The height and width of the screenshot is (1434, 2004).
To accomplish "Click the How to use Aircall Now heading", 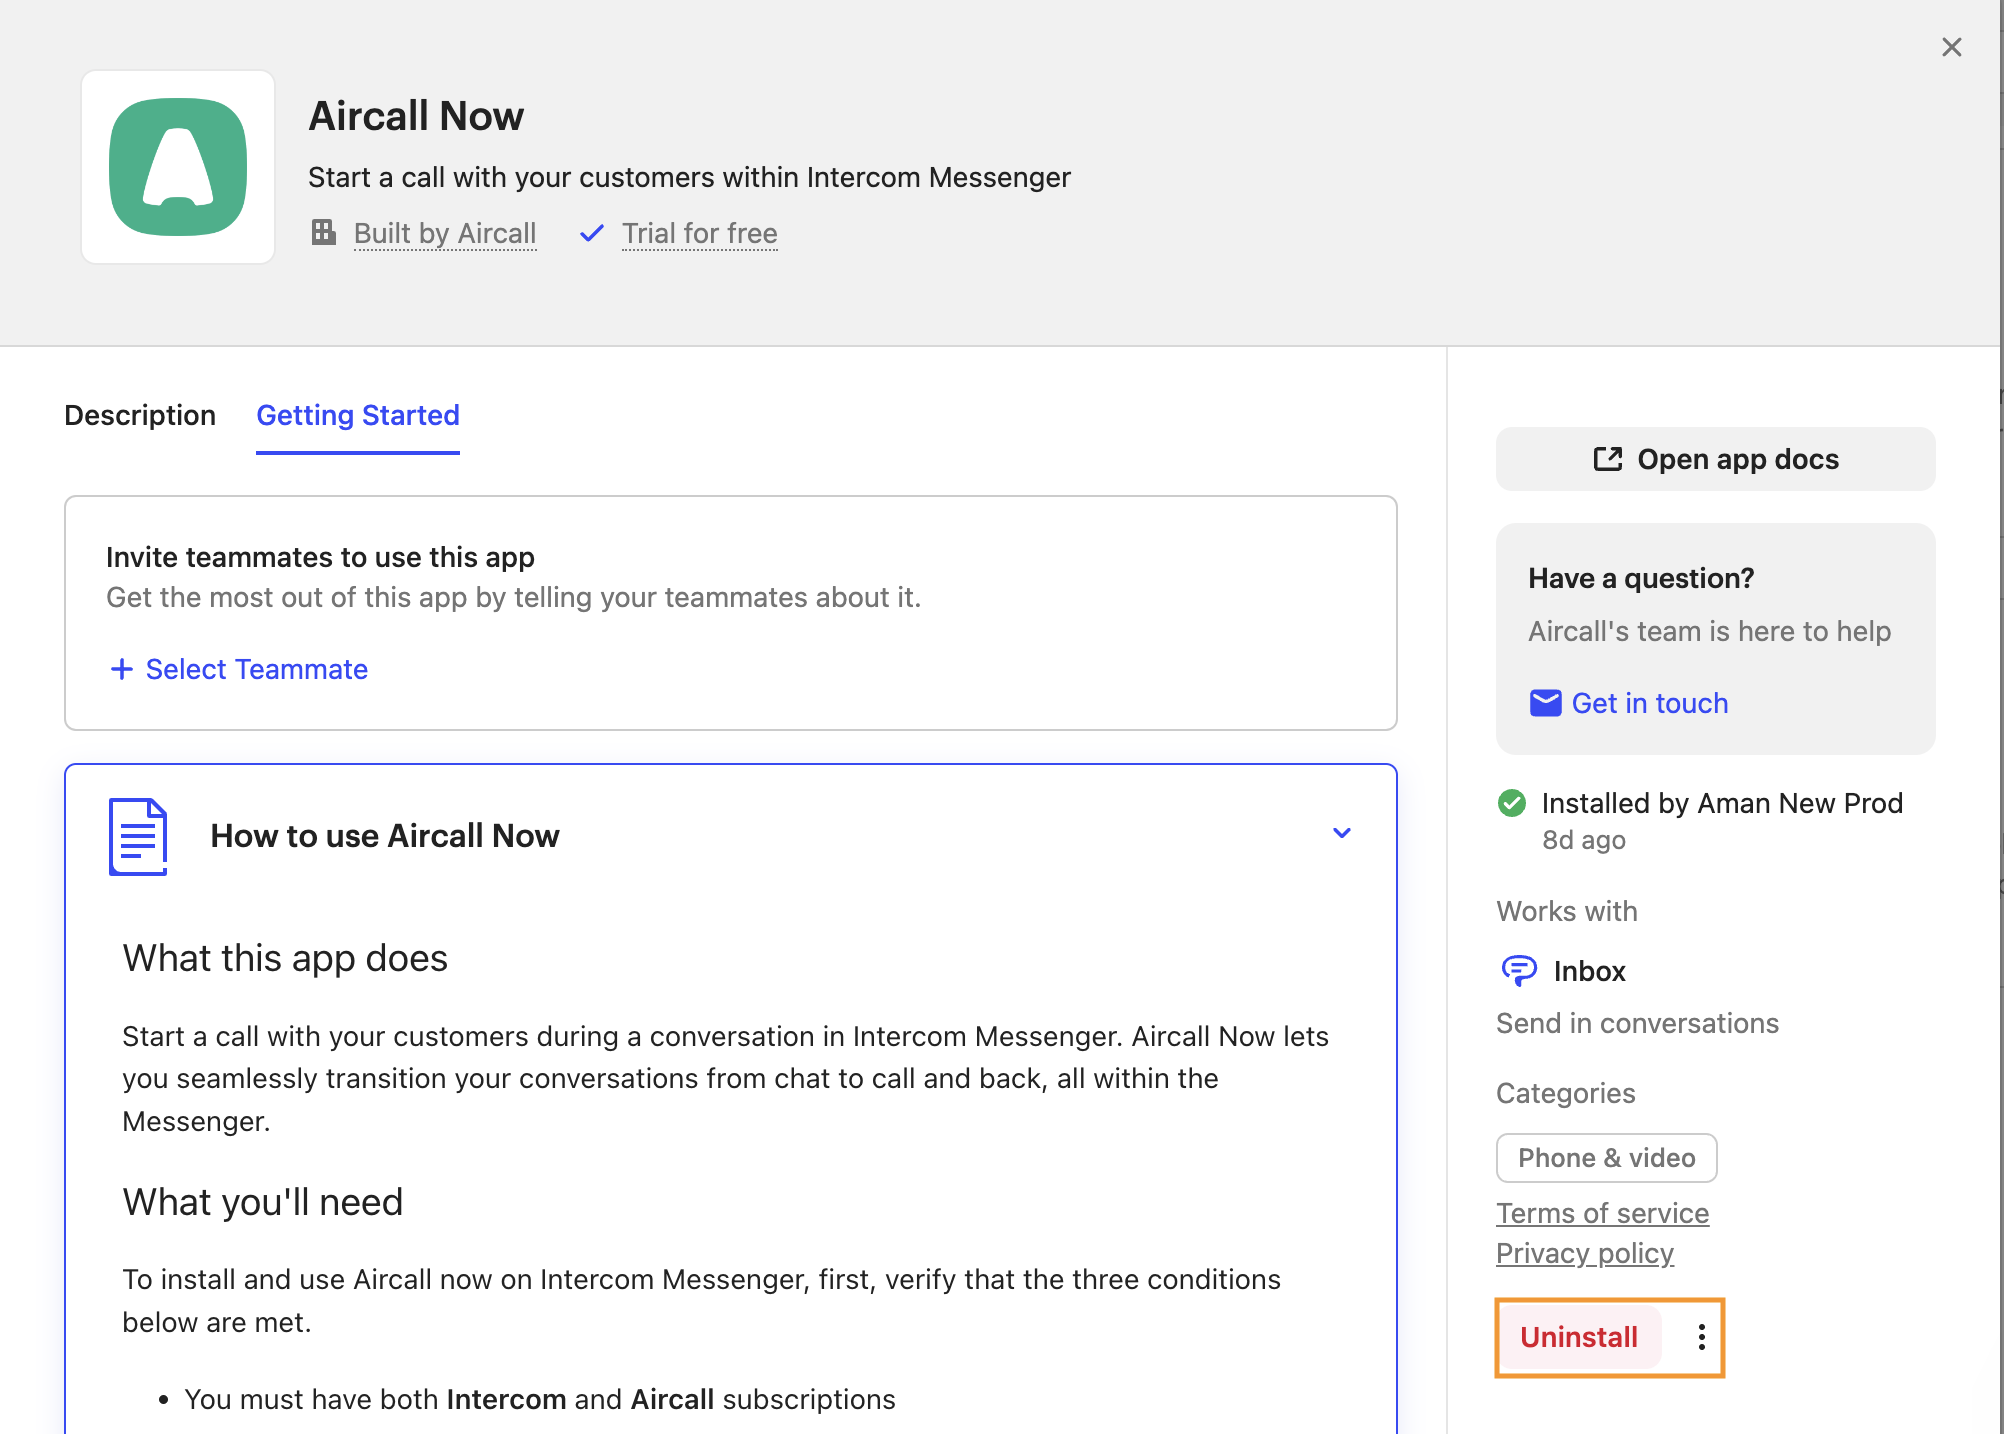I will (x=385, y=835).
